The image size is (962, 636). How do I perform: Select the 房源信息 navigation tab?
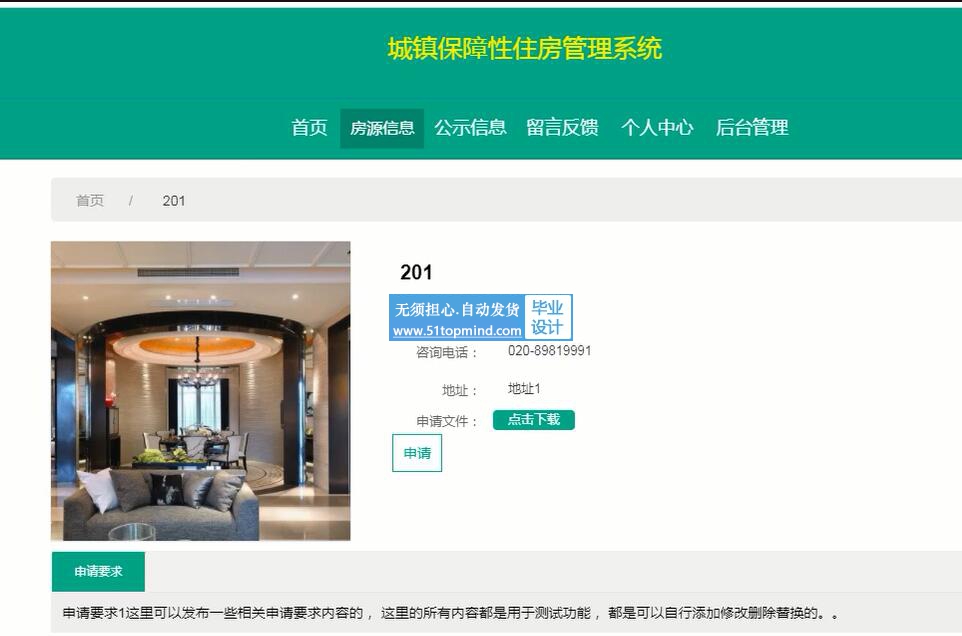pyautogui.click(x=382, y=128)
